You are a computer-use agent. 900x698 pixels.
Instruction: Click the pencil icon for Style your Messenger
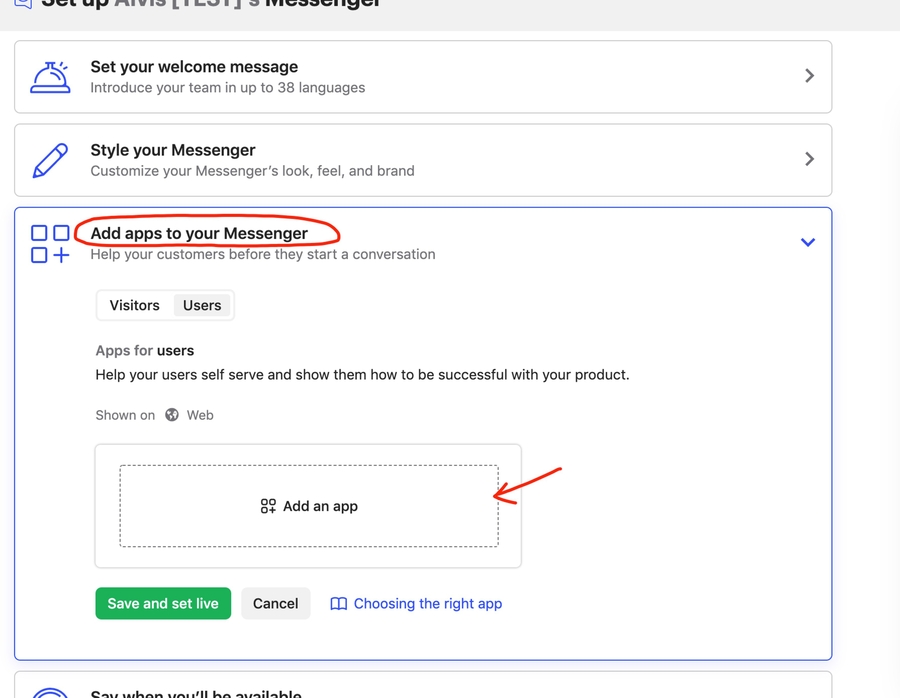pos(50,160)
